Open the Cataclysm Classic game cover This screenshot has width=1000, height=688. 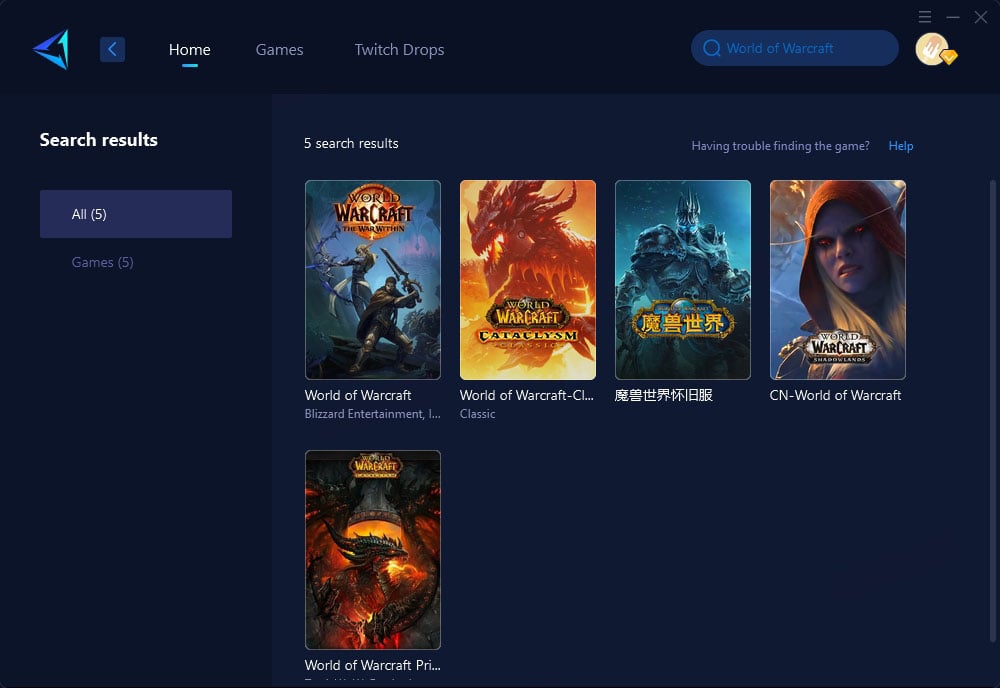point(527,280)
